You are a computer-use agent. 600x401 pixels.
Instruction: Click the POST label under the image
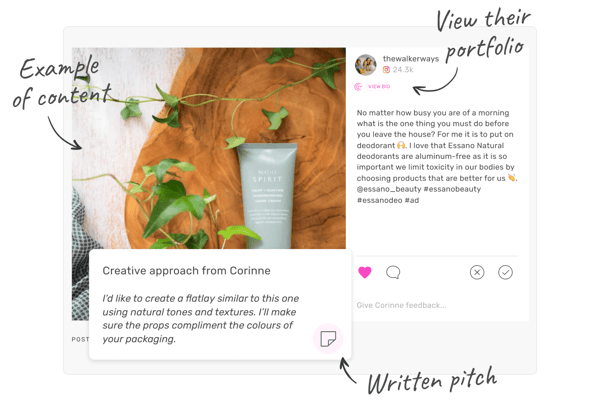(x=80, y=339)
